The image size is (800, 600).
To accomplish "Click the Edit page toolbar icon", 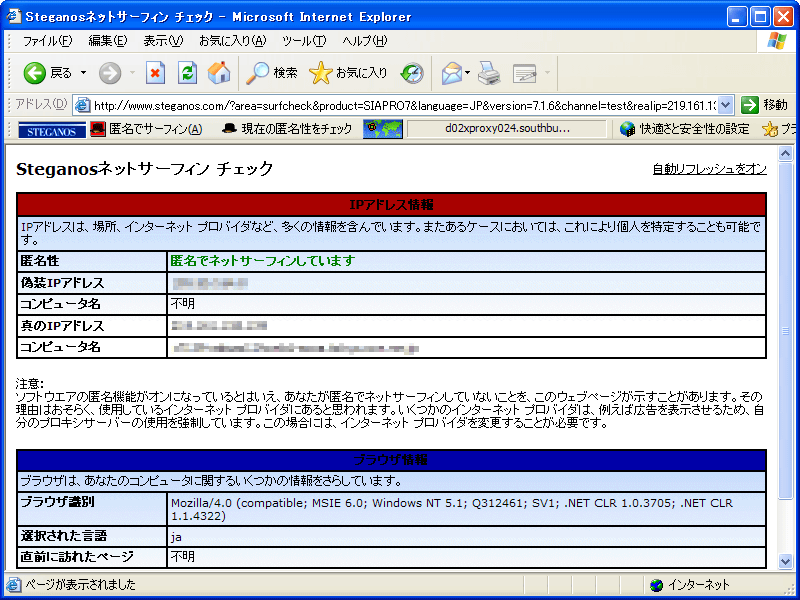I will tap(524, 73).
